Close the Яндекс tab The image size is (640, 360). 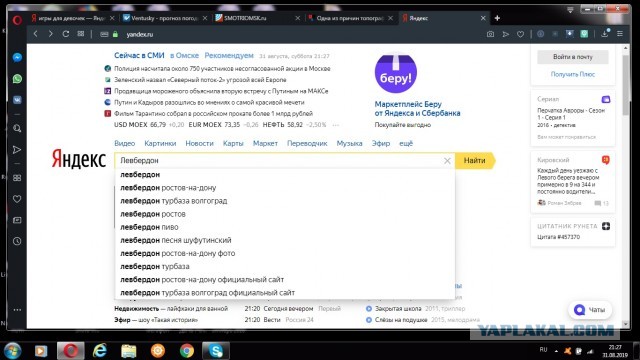click(483, 18)
